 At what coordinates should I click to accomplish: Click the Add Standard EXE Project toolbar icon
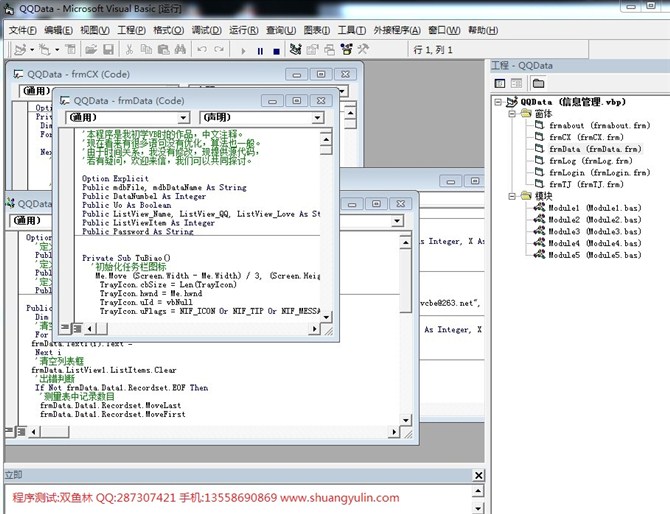coord(20,50)
